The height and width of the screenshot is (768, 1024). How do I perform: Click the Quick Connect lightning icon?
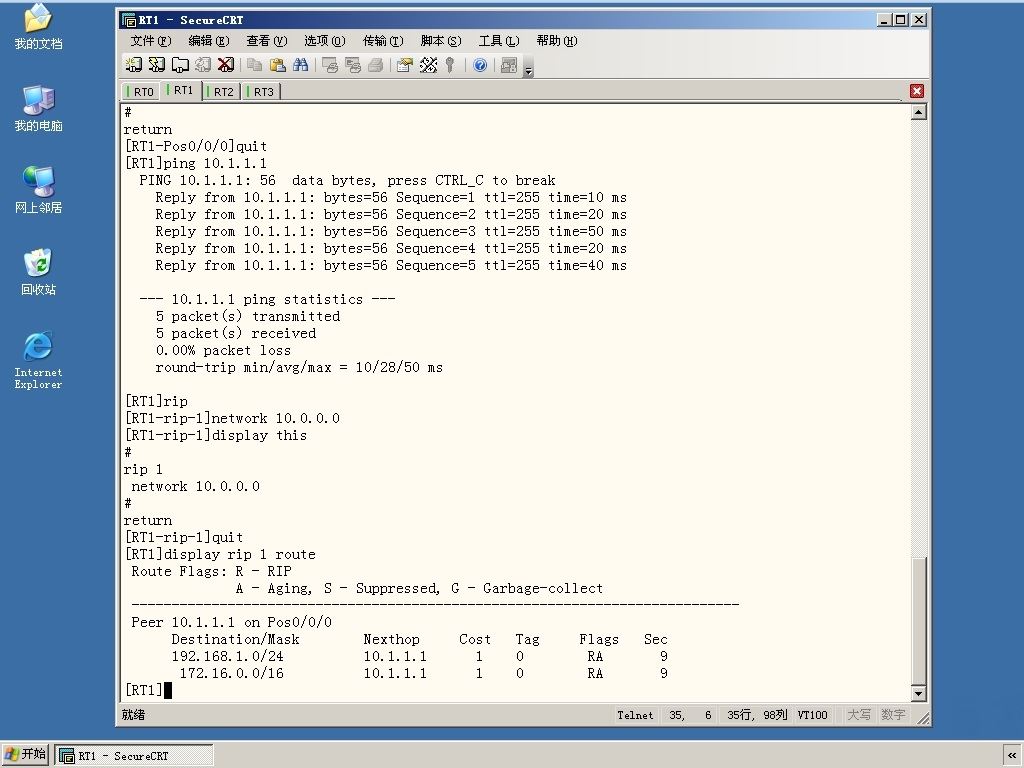pyautogui.click(x=157, y=65)
